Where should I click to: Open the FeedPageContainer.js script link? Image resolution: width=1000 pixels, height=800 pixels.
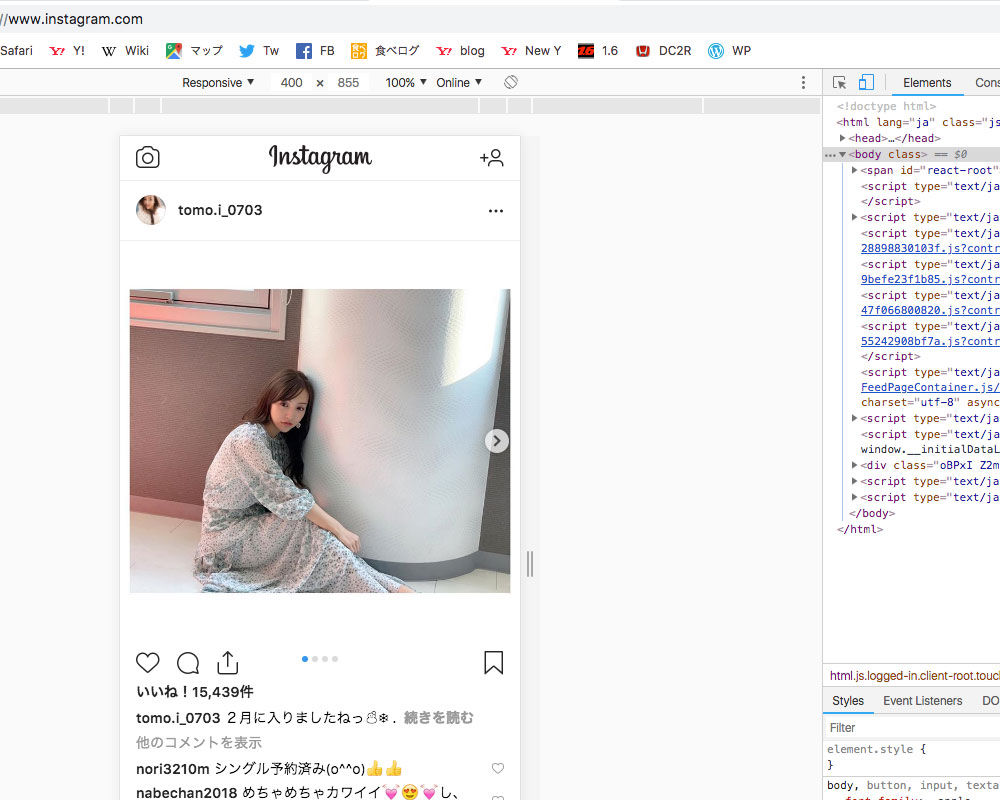930,387
